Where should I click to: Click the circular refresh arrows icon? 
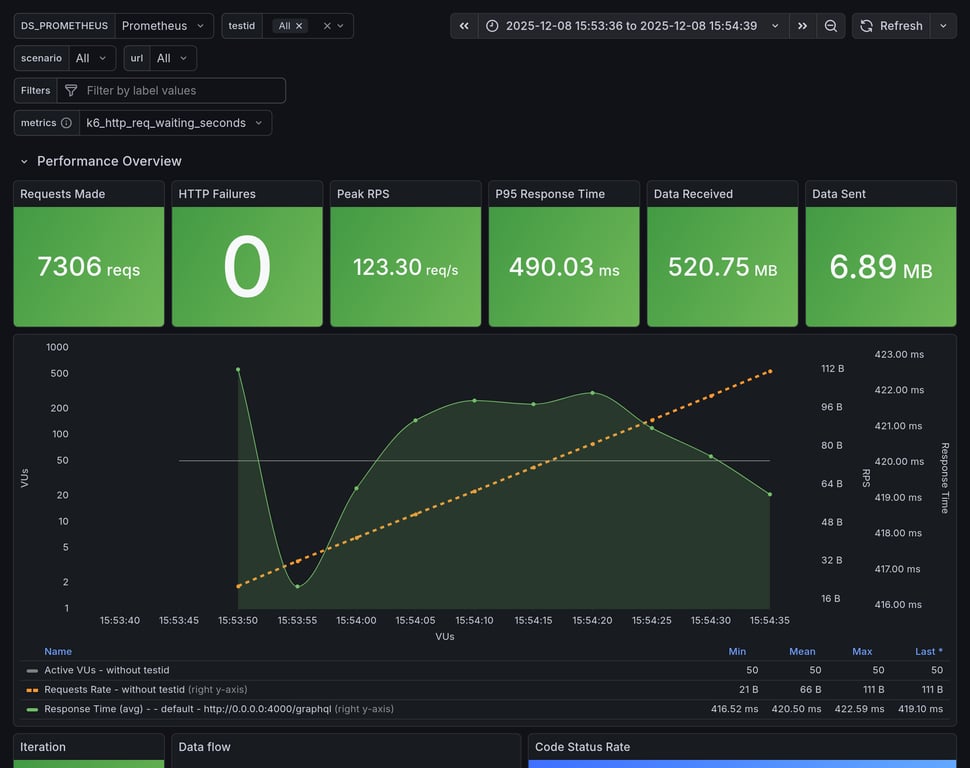click(x=864, y=25)
